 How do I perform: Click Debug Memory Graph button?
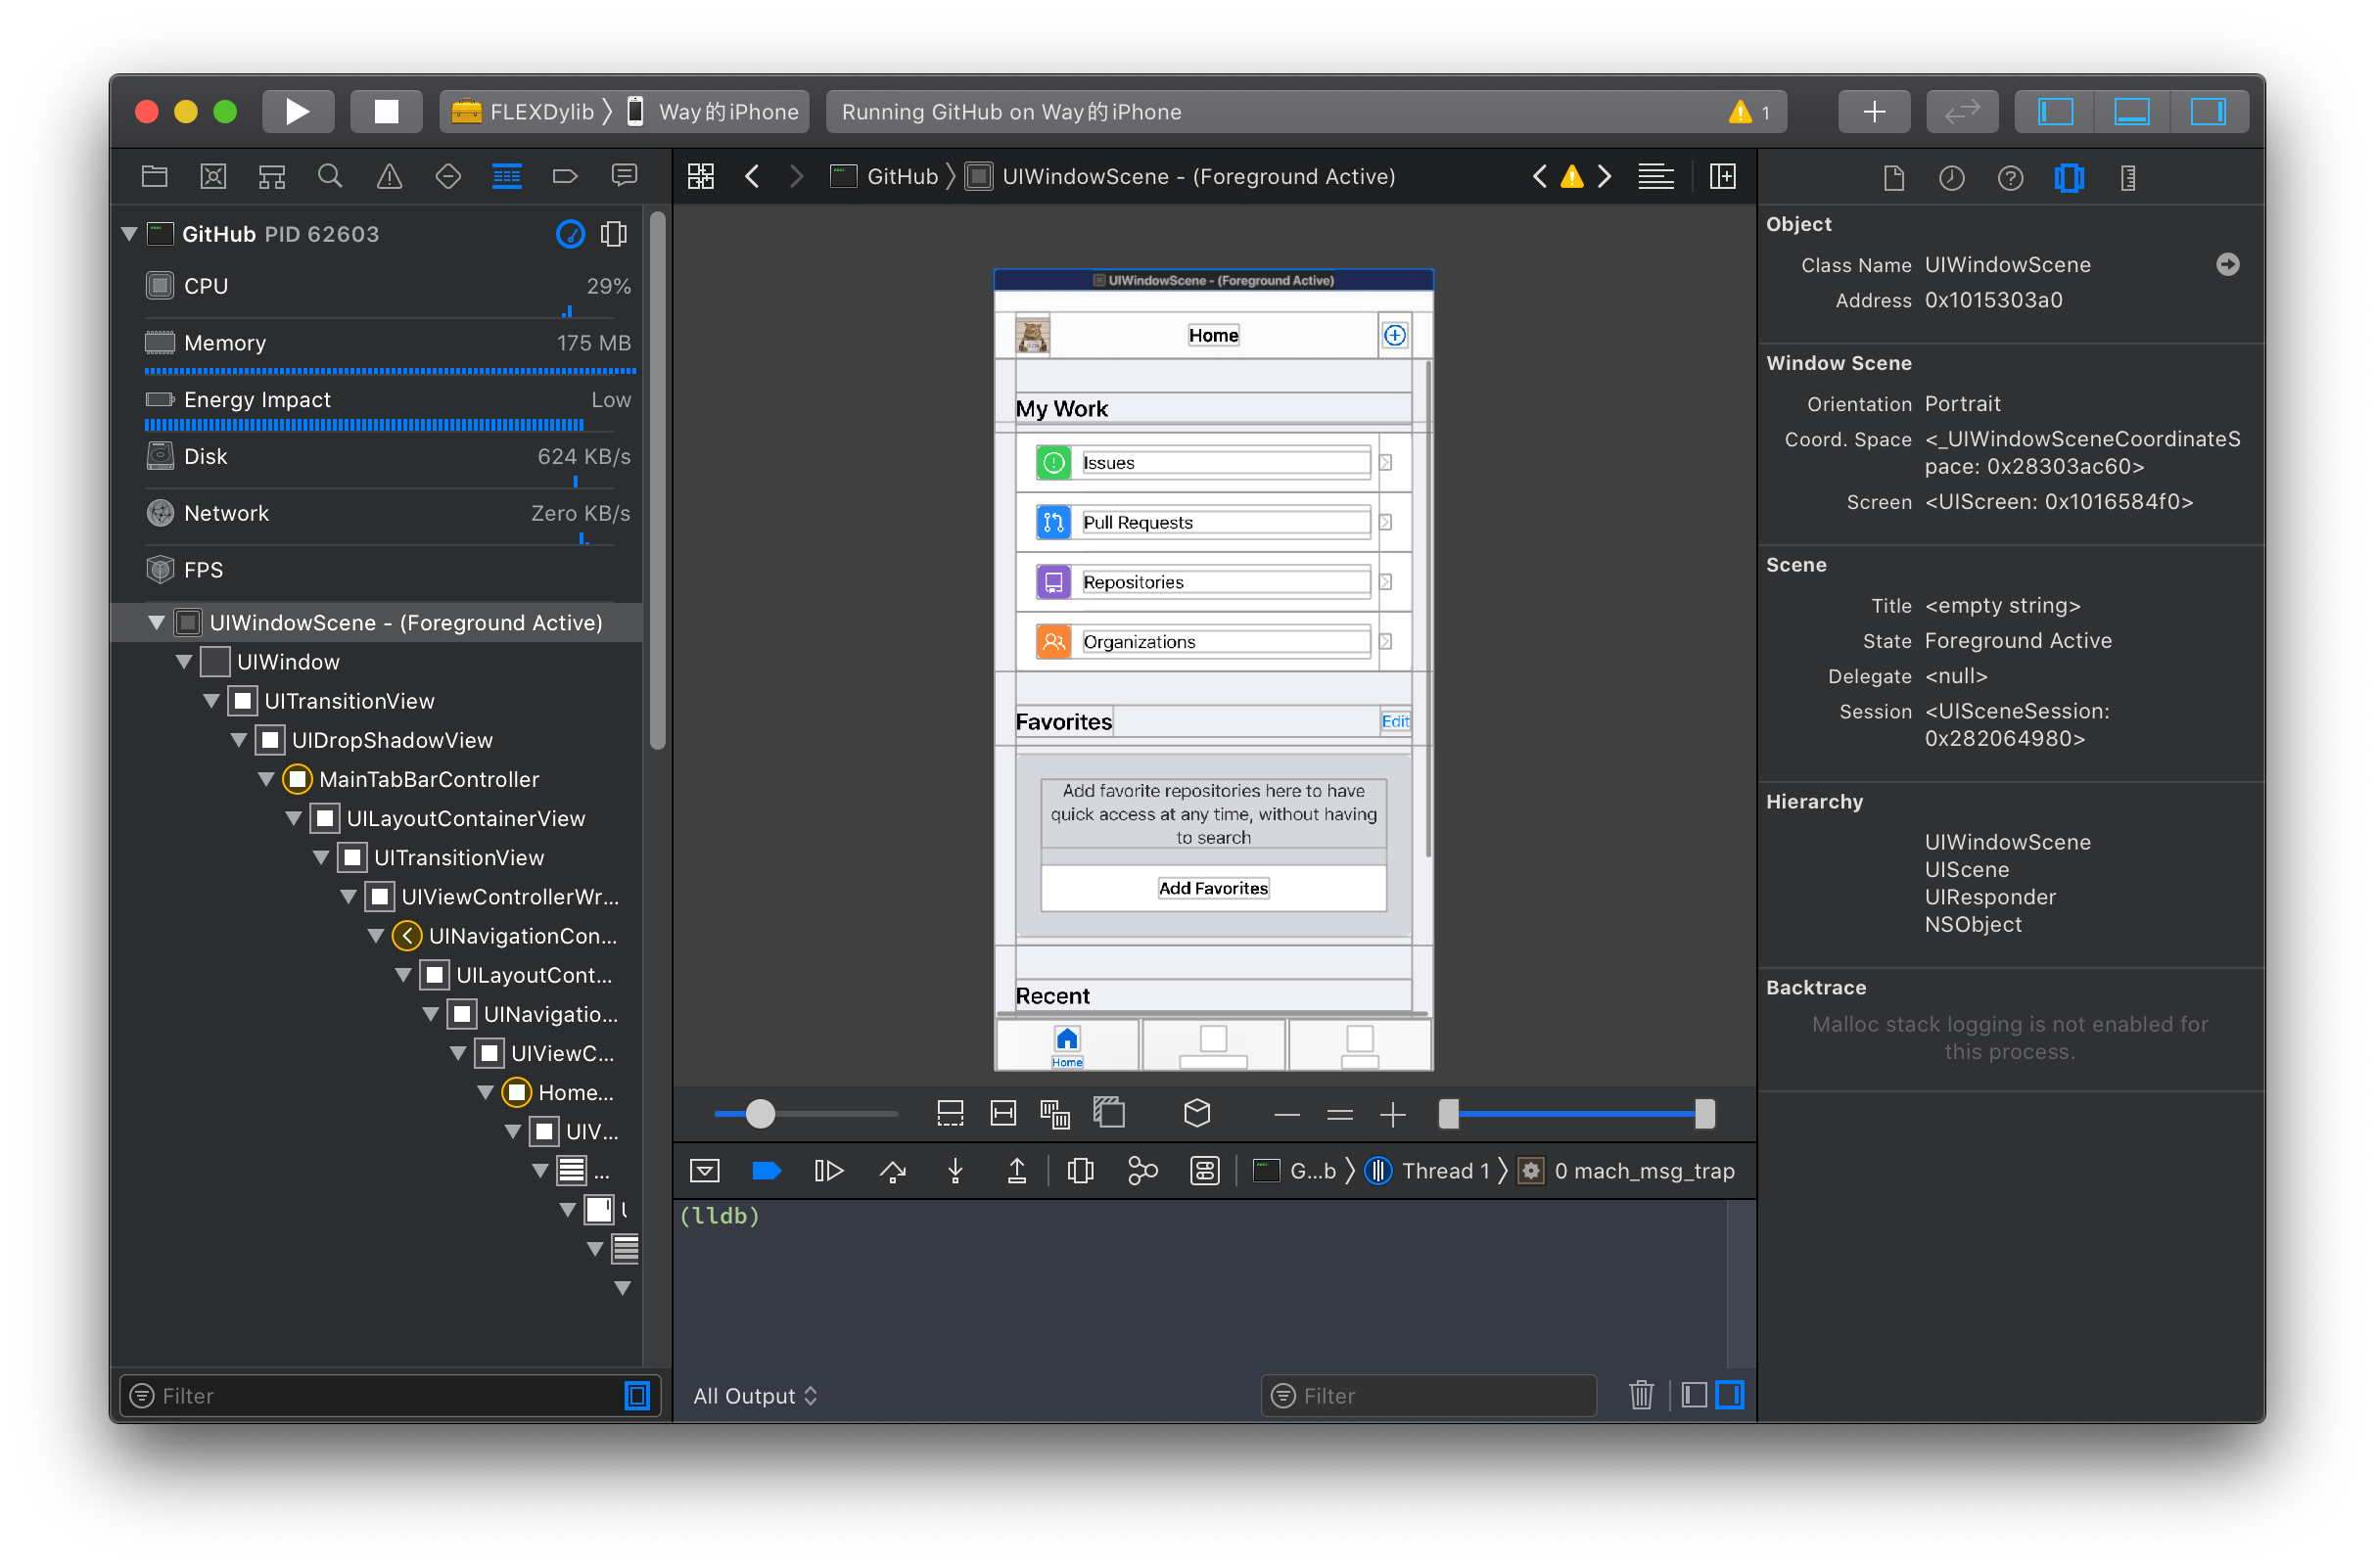pyautogui.click(x=1142, y=1171)
